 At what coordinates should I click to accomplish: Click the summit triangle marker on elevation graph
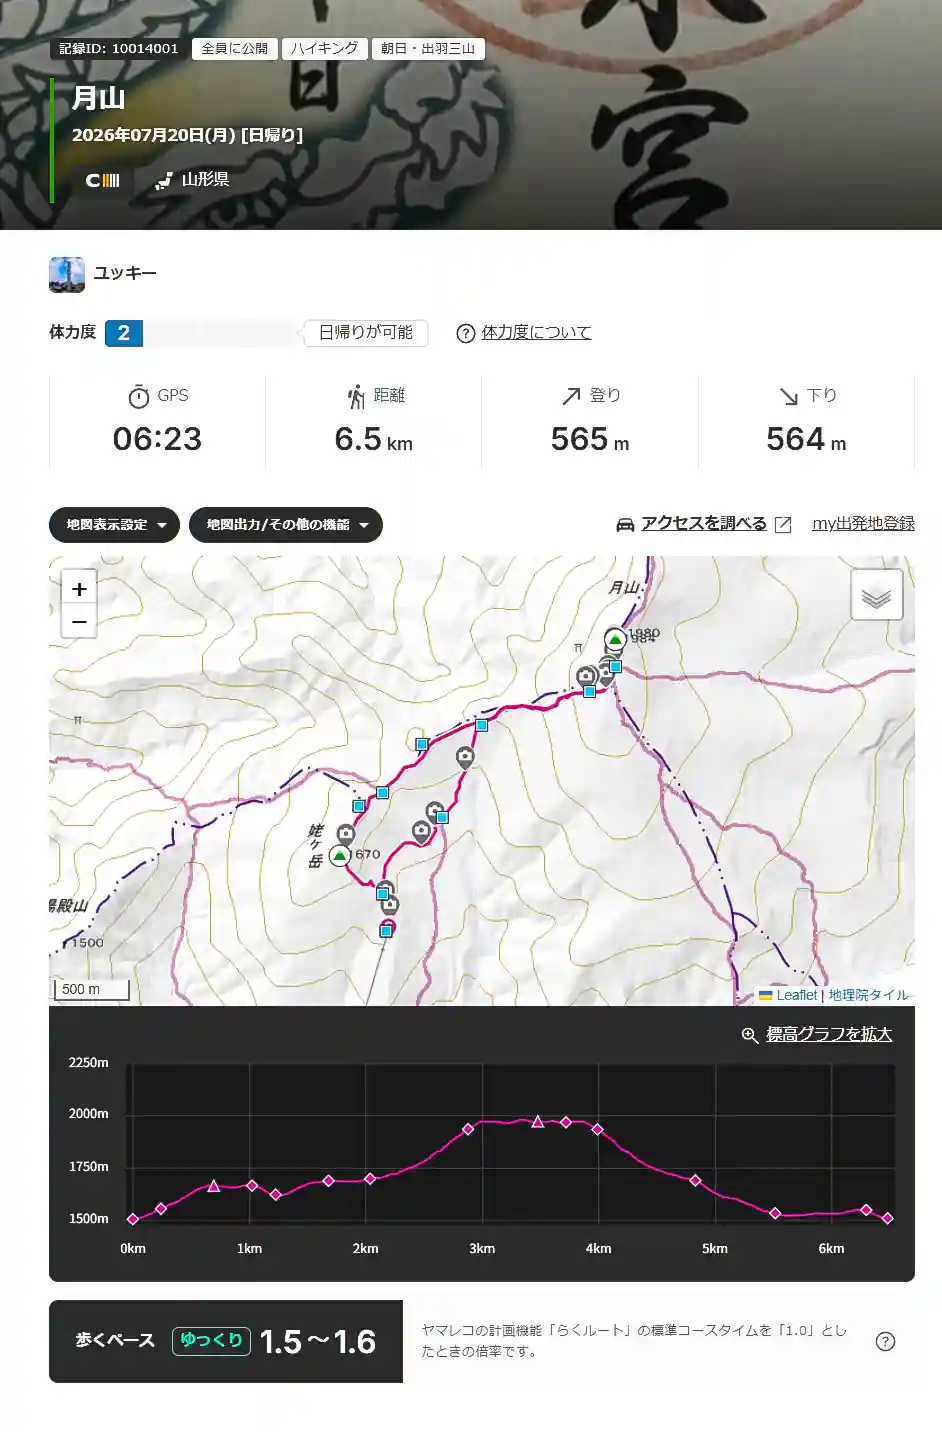tap(538, 1121)
